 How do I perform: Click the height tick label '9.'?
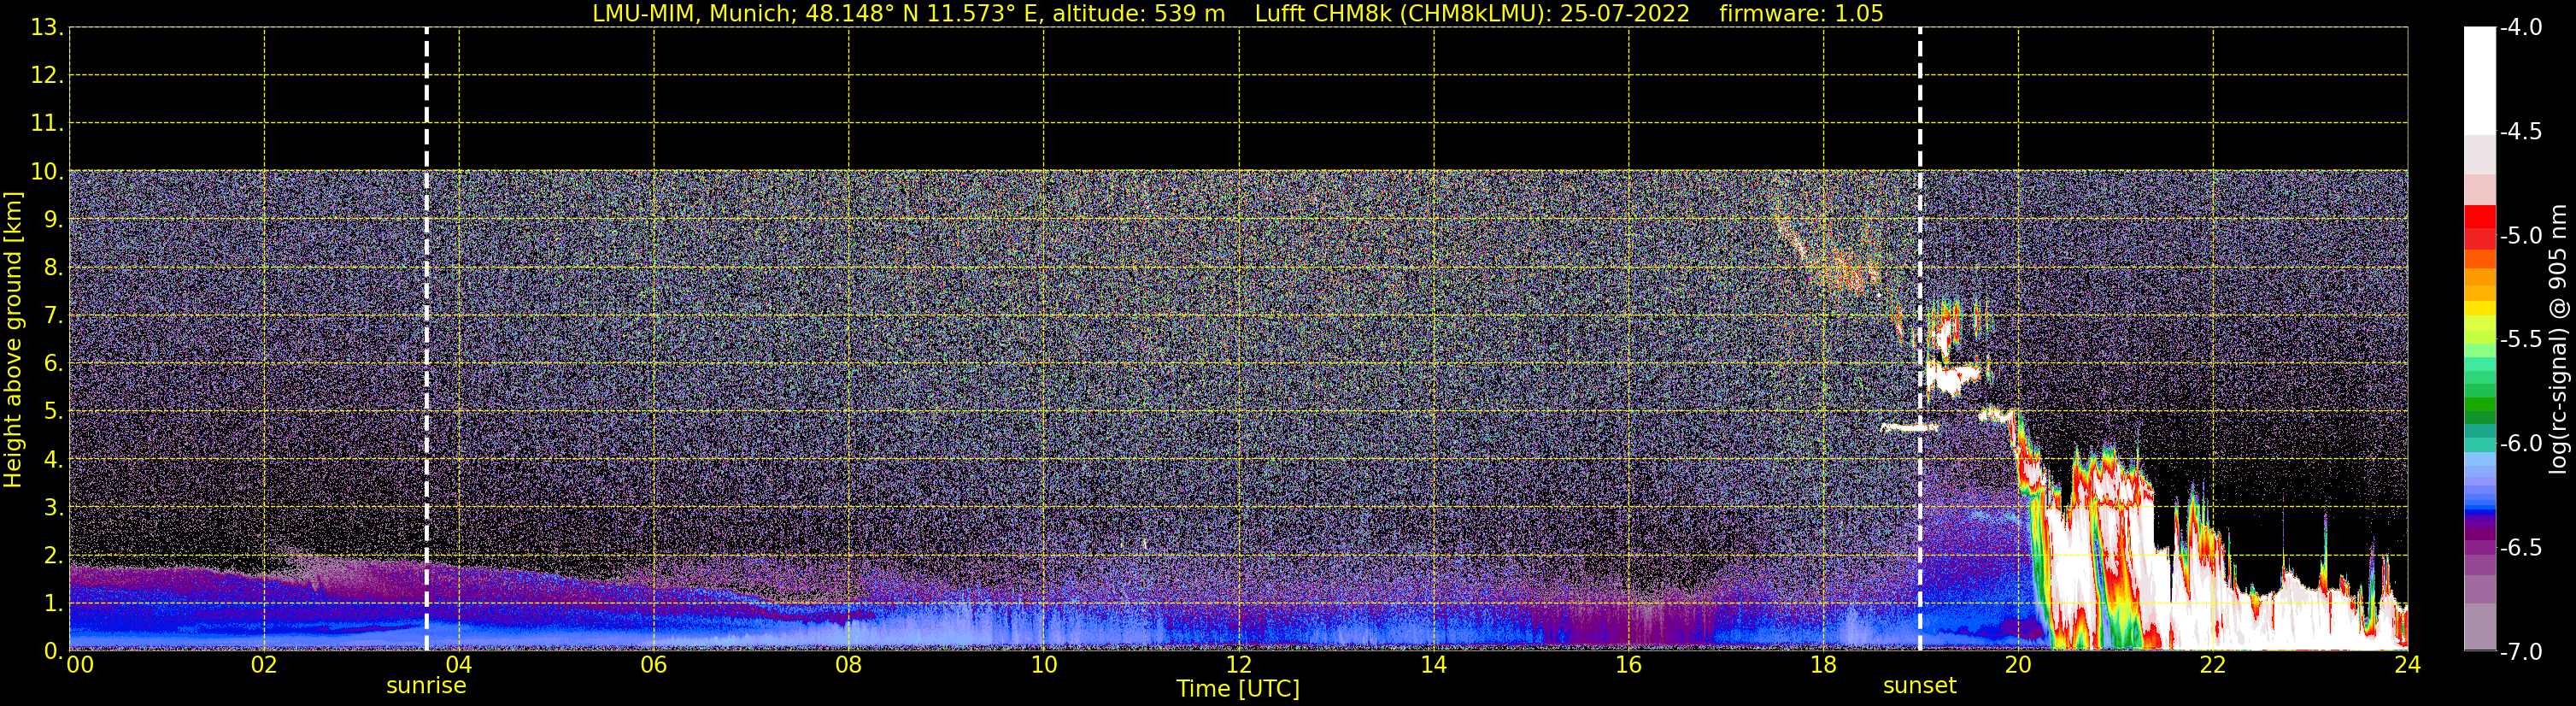[53, 220]
